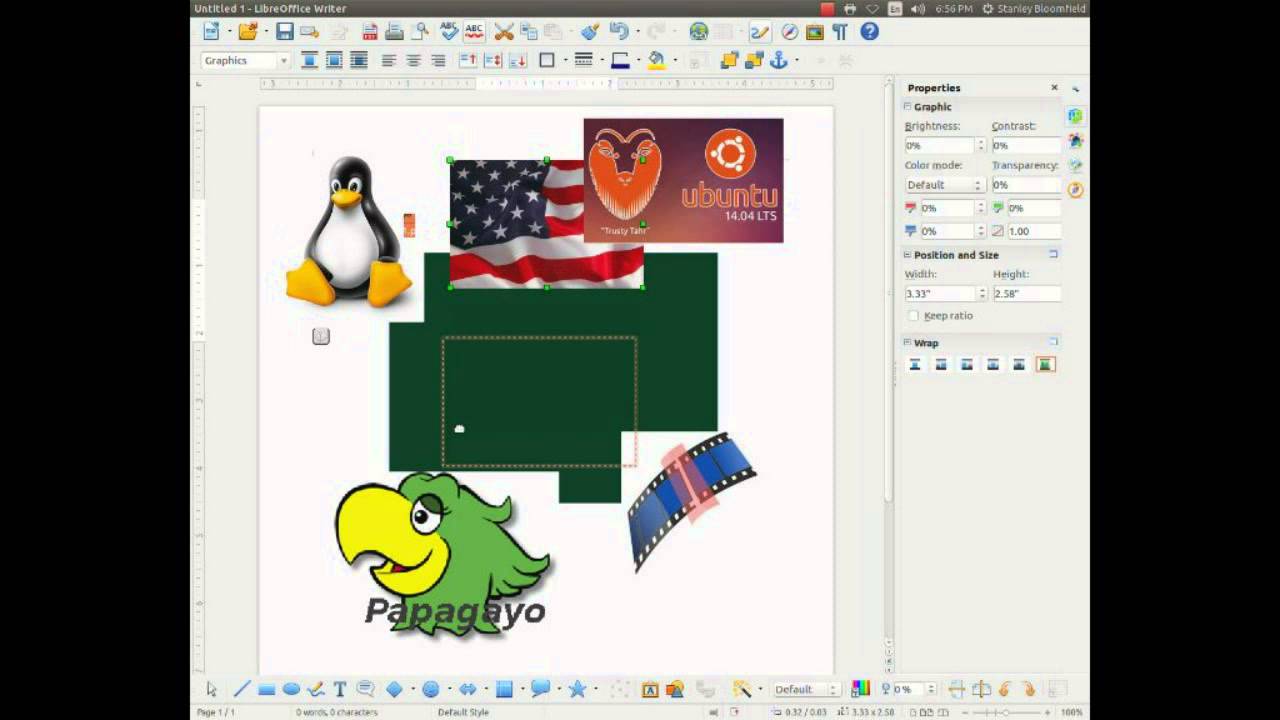Open Stanley Bloomfield session menu
Screen dimensions: 1280x720
(x=1034, y=8)
